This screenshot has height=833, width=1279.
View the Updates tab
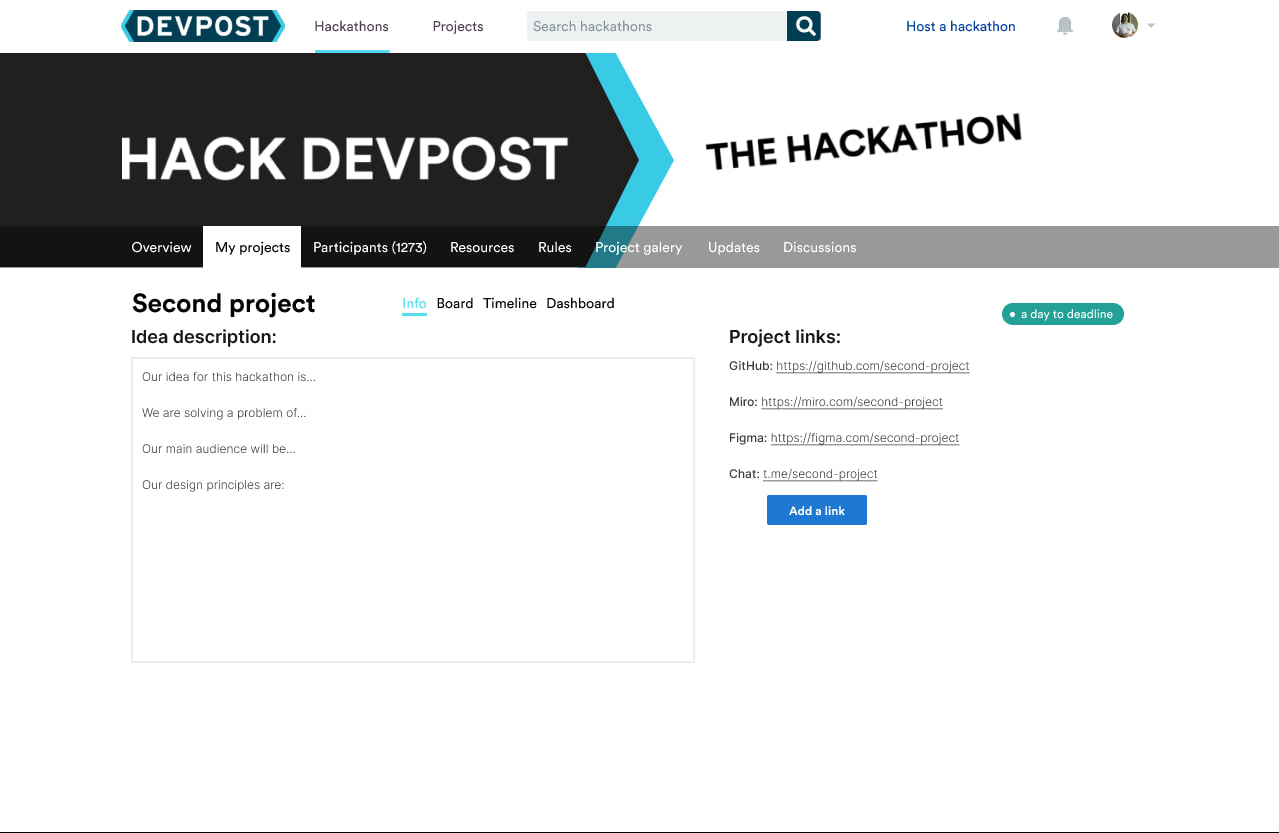click(734, 247)
